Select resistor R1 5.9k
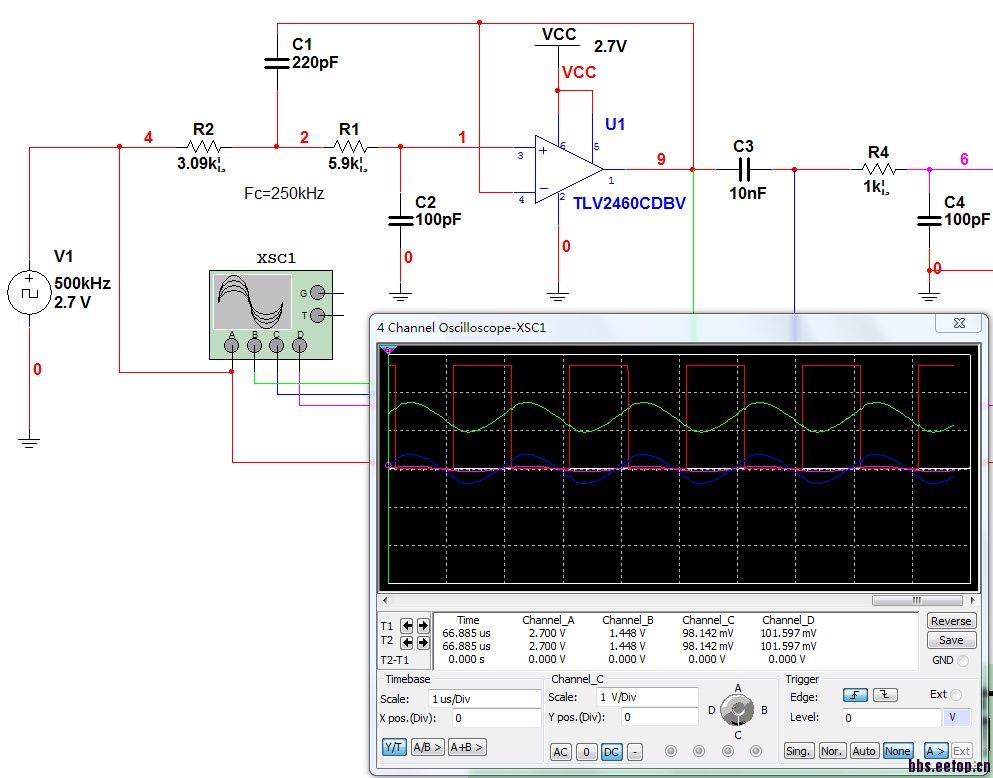Screen dimensions: 993x778 point(350,147)
